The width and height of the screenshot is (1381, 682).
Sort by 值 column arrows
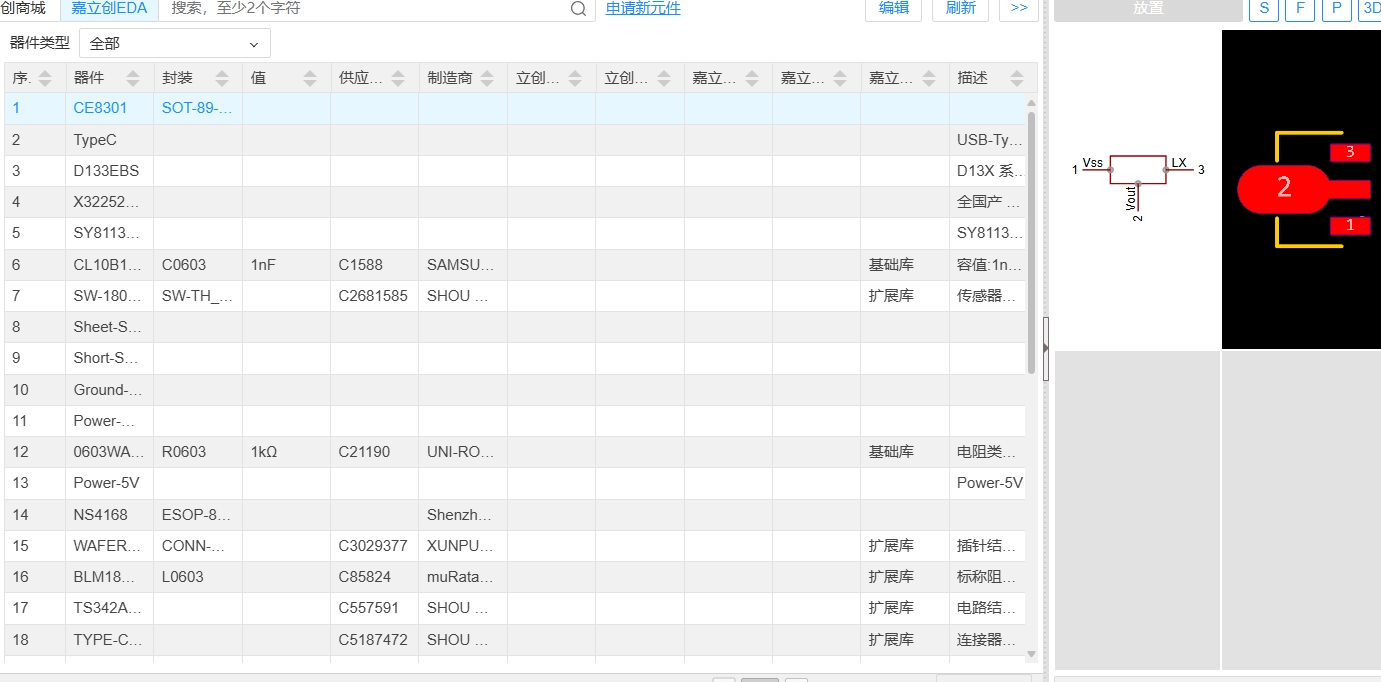[310, 78]
